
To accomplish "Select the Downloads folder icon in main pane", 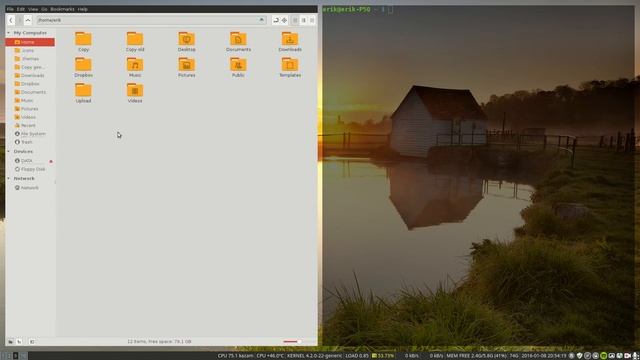I will [x=290, y=39].
